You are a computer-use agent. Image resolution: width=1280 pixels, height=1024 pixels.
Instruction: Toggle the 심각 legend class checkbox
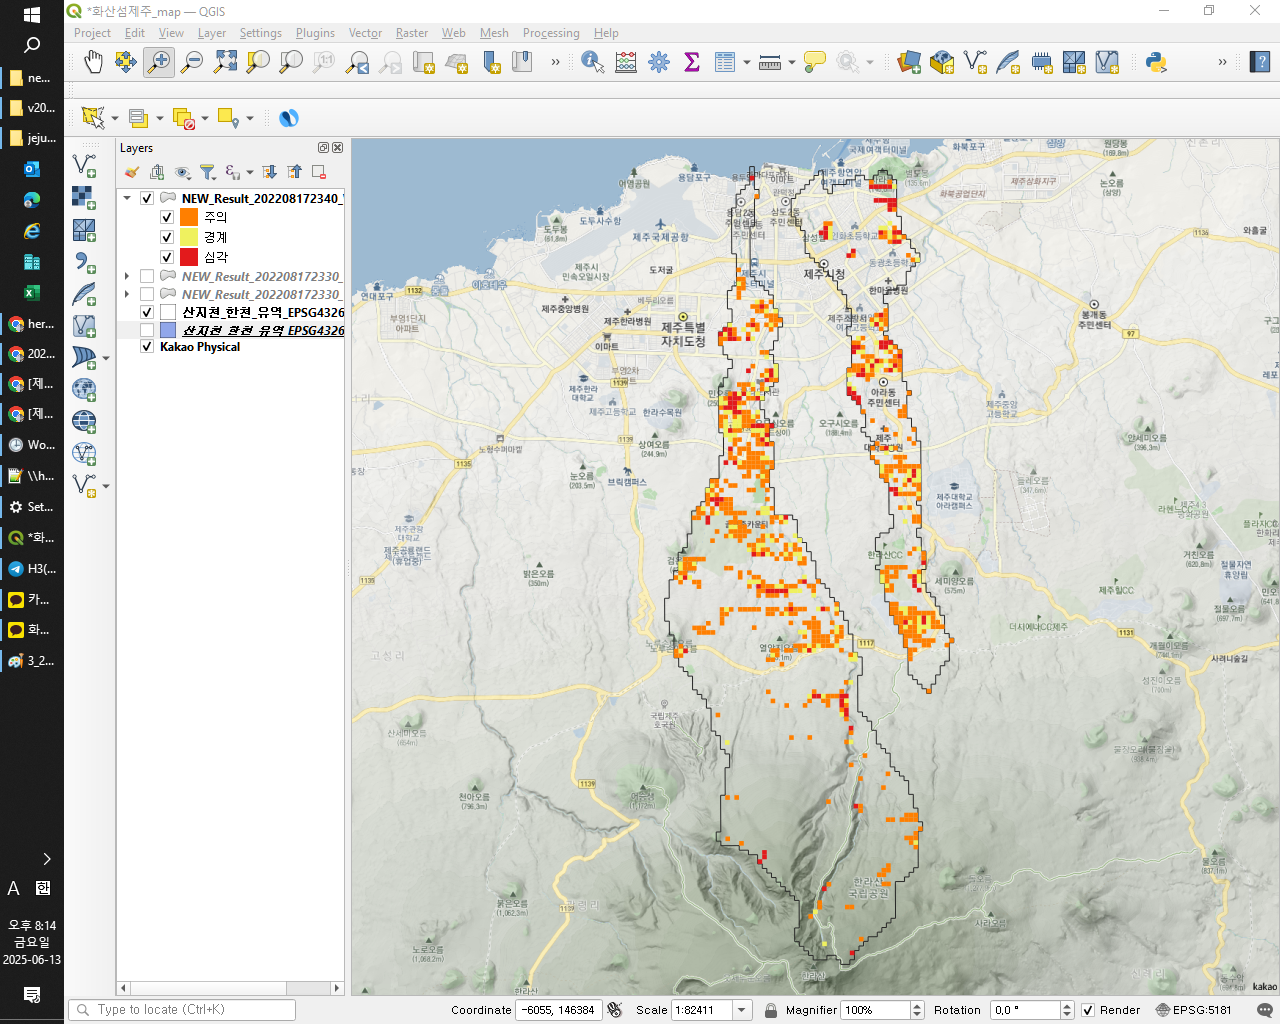[x=167, y=257]
